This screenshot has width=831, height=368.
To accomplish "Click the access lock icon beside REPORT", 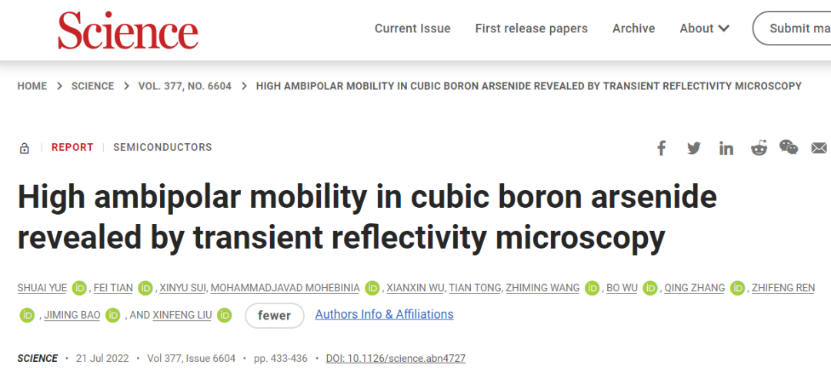I will 24,148.
